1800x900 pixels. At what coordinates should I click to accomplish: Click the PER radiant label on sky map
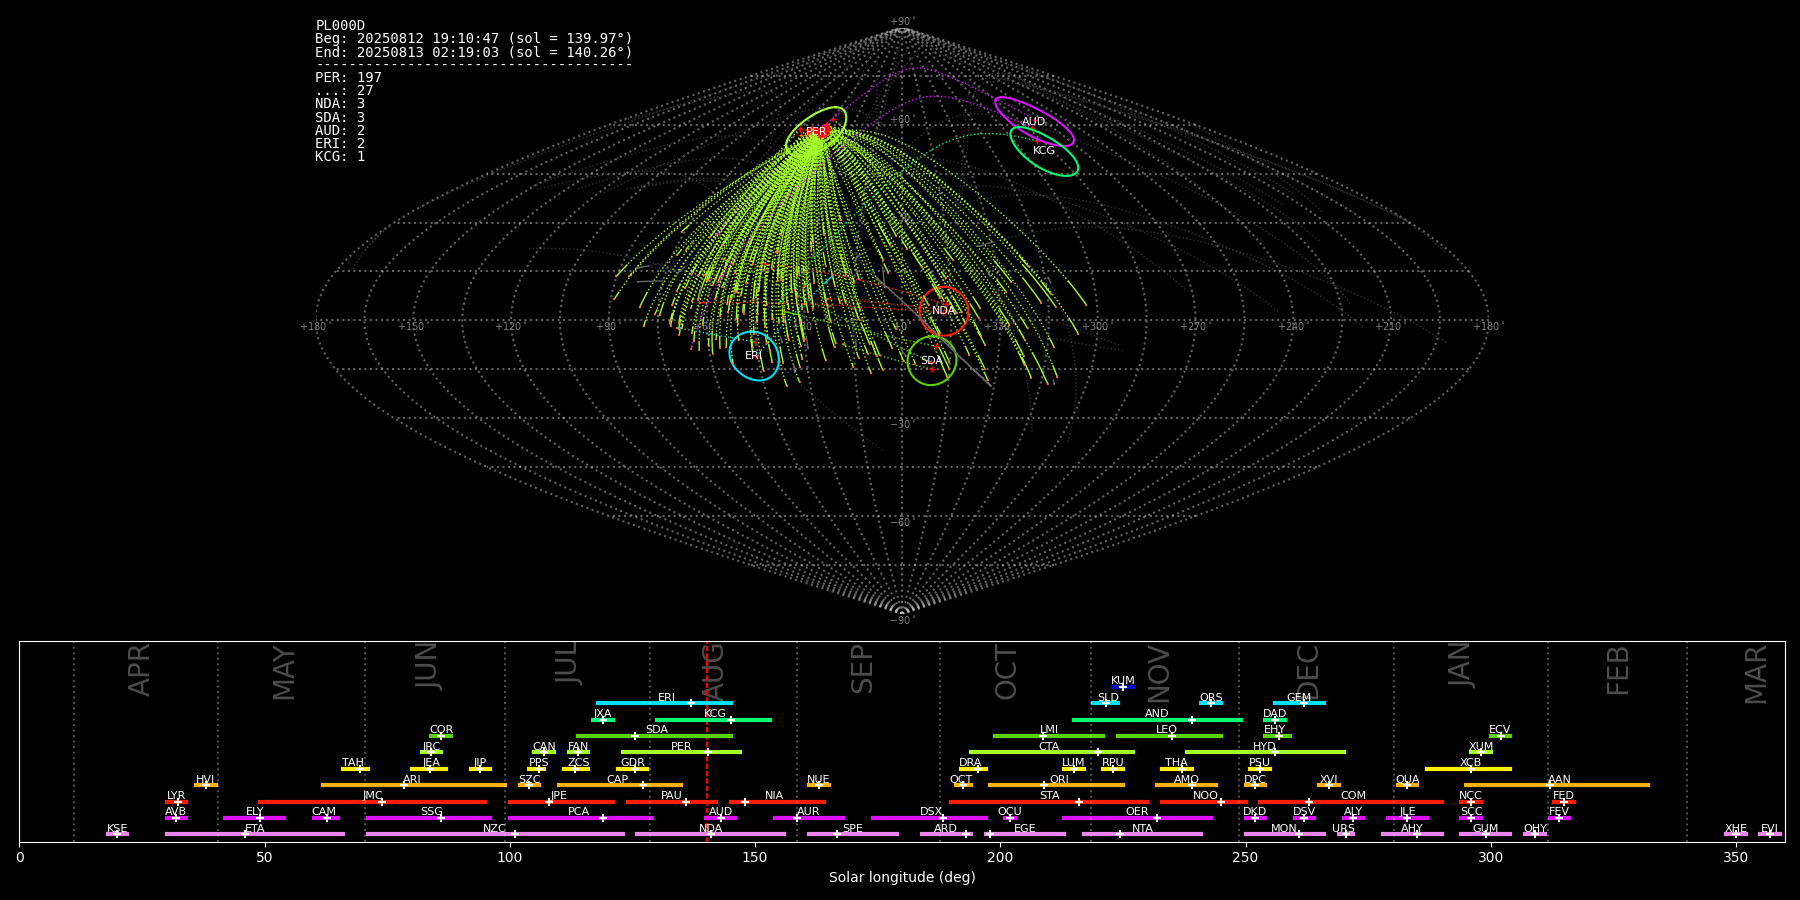[x=816, y=132]
